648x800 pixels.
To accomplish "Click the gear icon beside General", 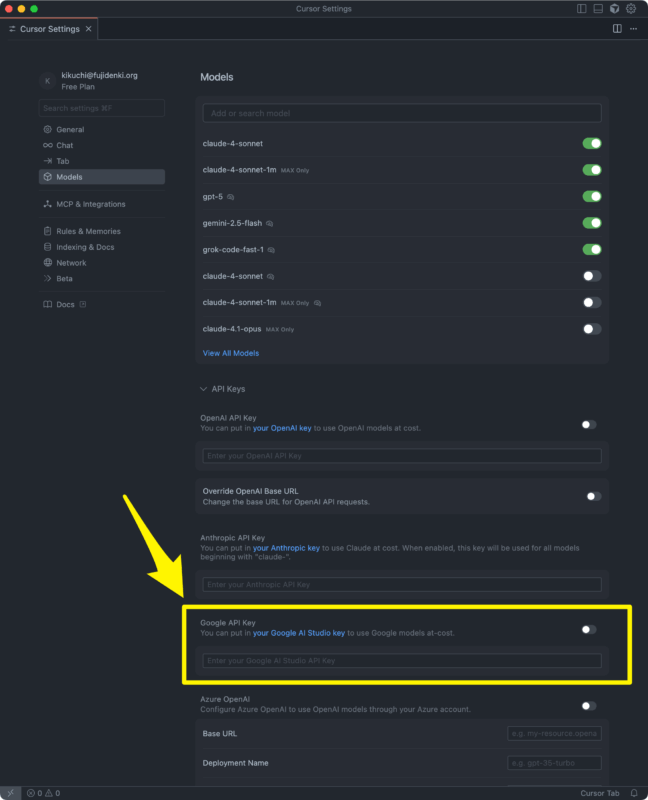I will point(47,129).
